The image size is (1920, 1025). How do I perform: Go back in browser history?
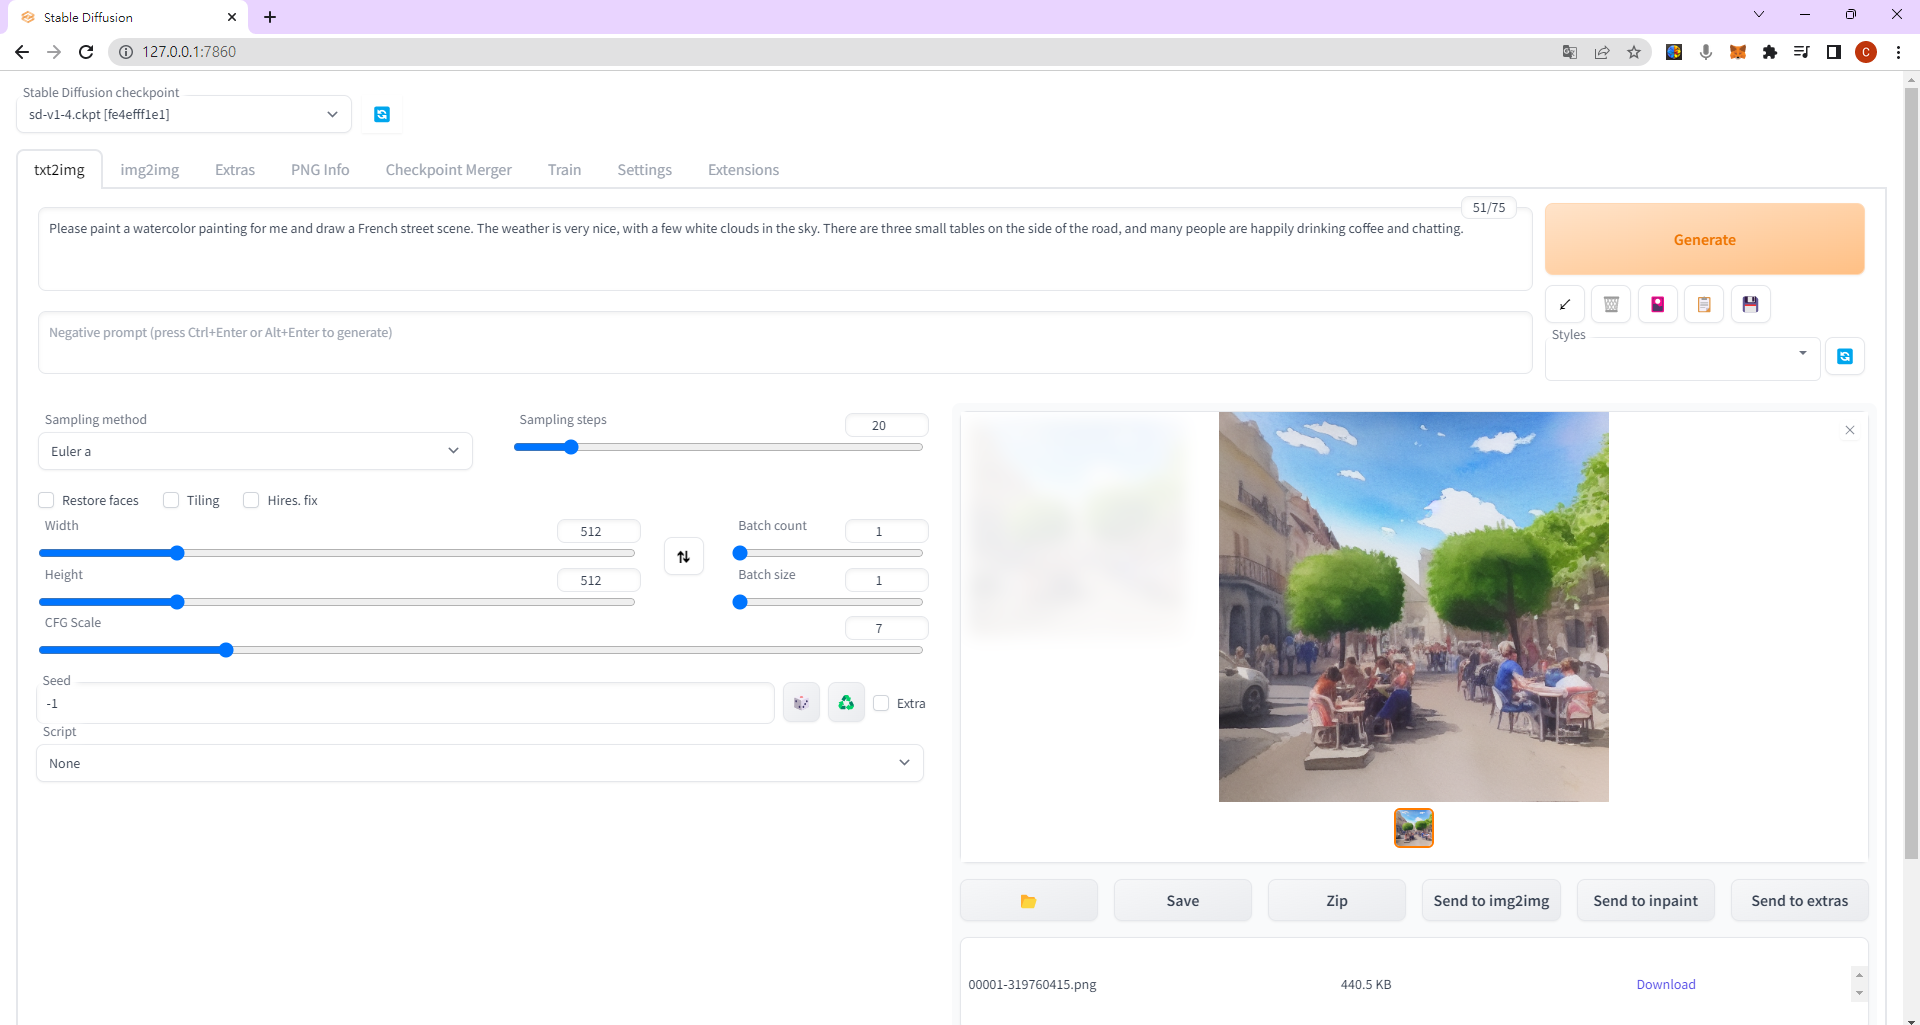[x=22, y=52]
